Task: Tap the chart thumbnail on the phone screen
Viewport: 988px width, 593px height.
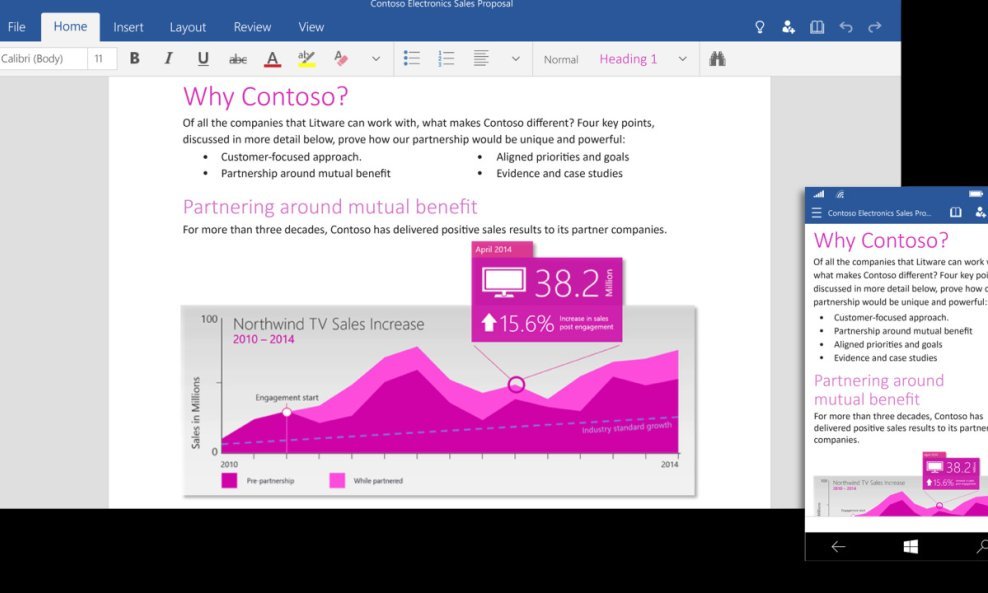Action: coord(900,484)
